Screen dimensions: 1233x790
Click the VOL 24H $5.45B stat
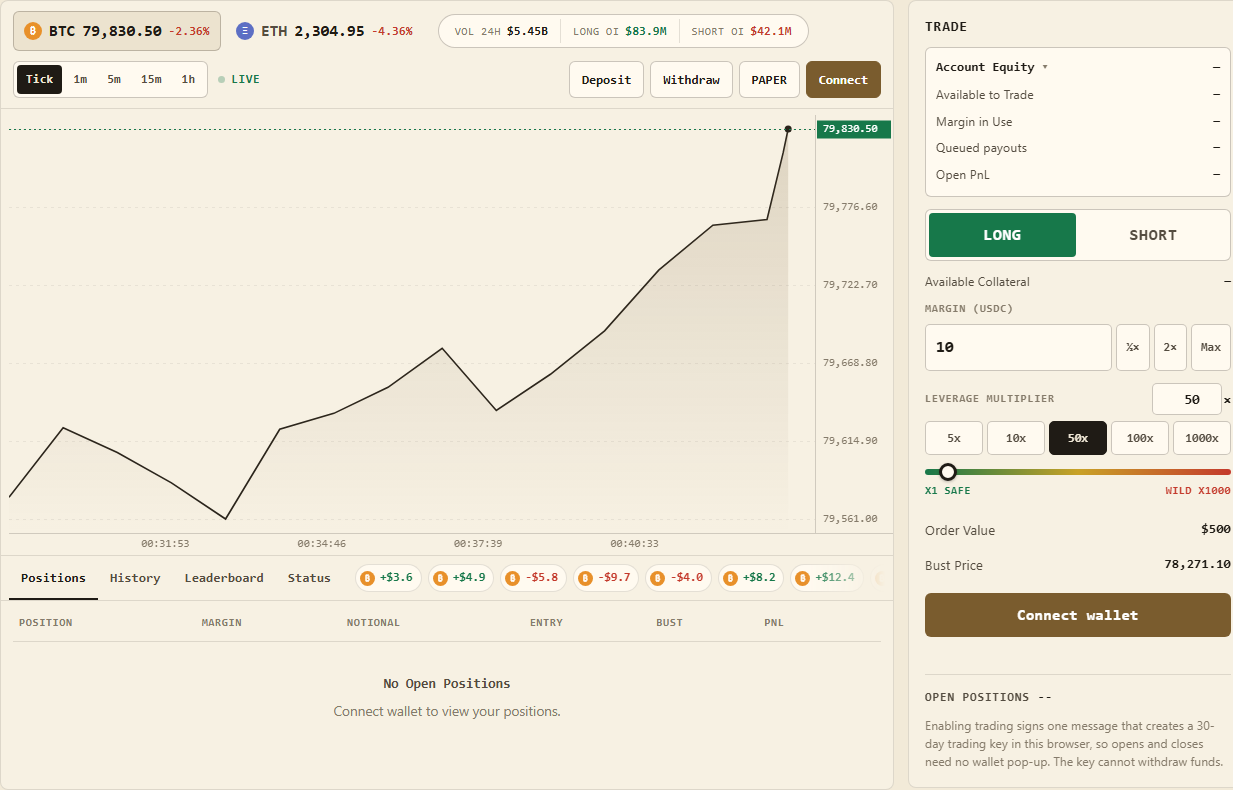(501, 31)
